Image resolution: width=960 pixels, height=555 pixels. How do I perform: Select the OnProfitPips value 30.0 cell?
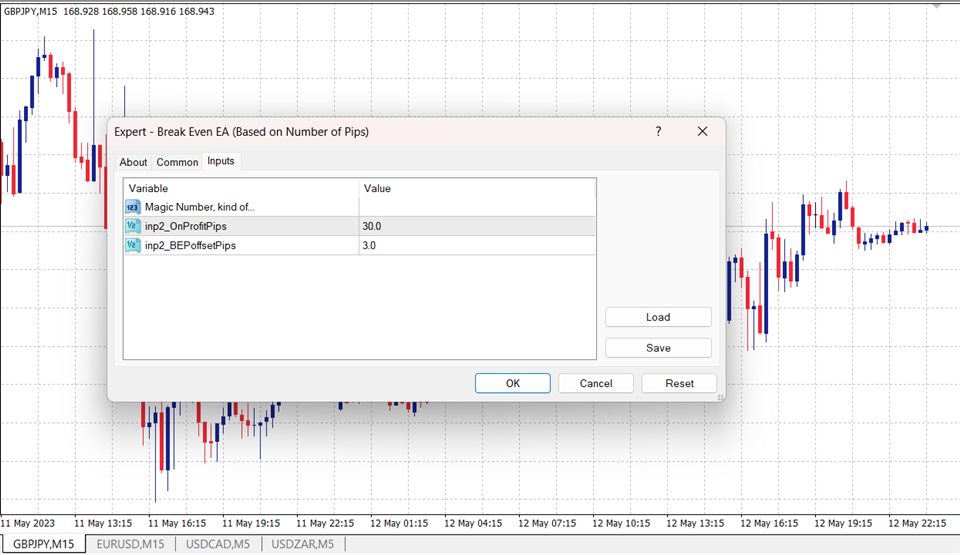[x=476, y=226]
